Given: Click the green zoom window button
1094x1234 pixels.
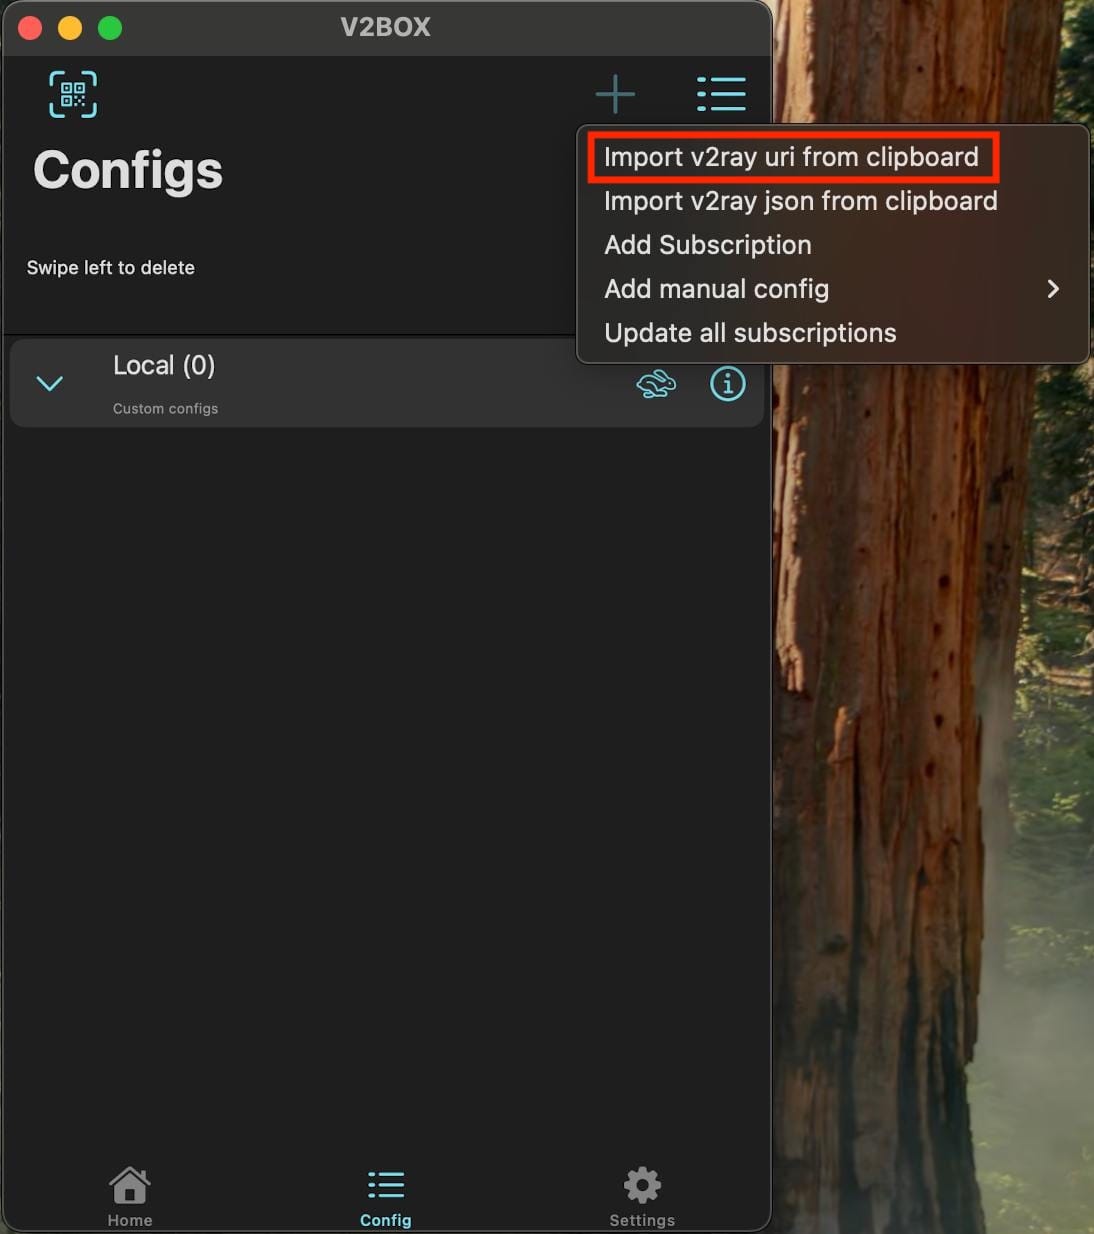Looking at the screenshot, I should 110,28.
